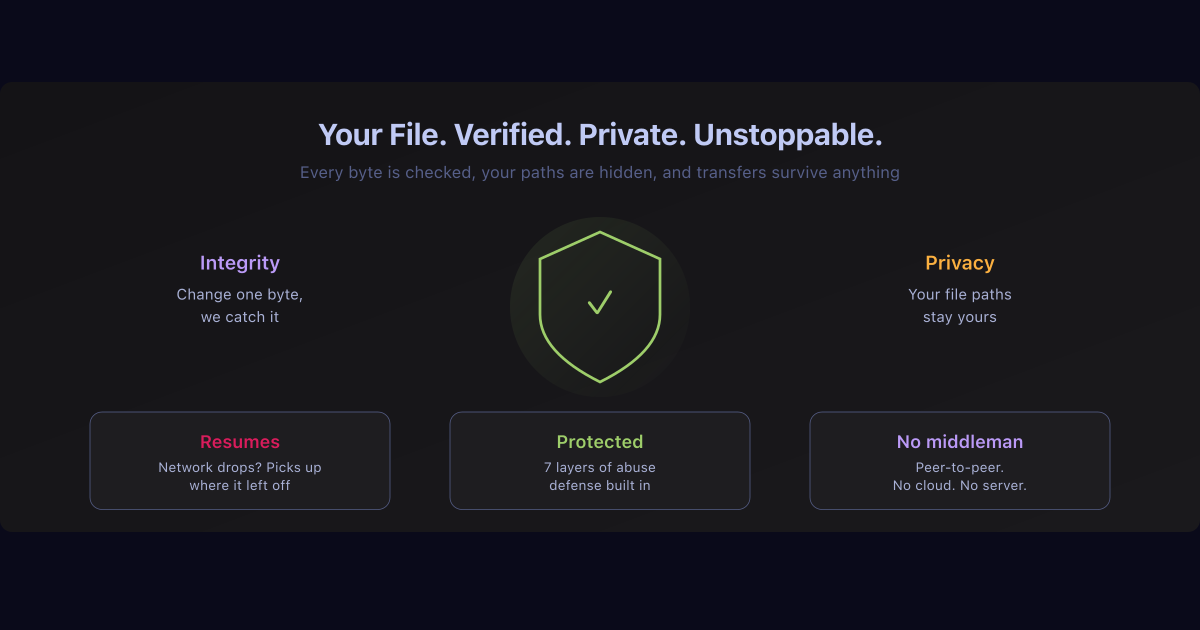This screenshot has width=1200, height=630.
Task: Expand the Privacy description text
Action: 959,305
